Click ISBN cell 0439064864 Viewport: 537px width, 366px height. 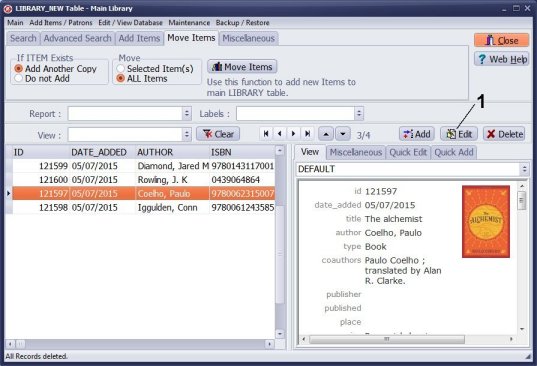pos(242,180)
